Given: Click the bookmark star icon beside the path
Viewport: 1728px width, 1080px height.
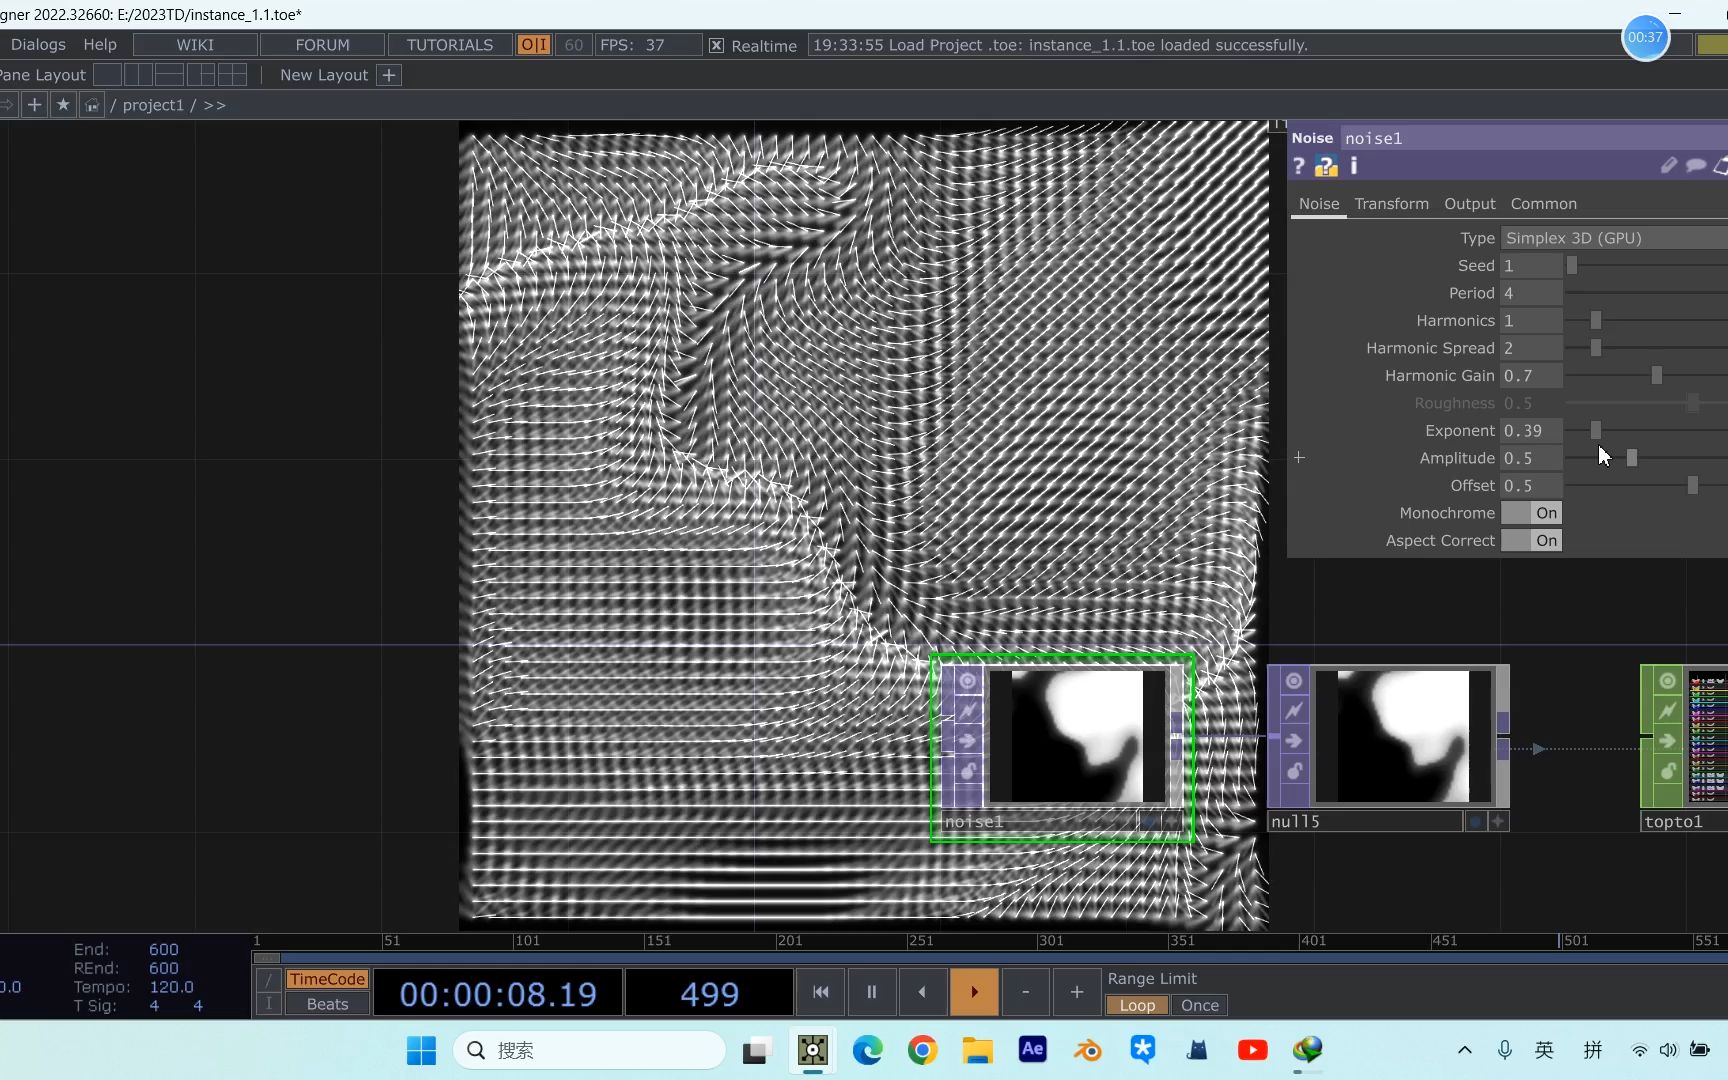Looking at the screenshot, I should click(x=63, y=104).
